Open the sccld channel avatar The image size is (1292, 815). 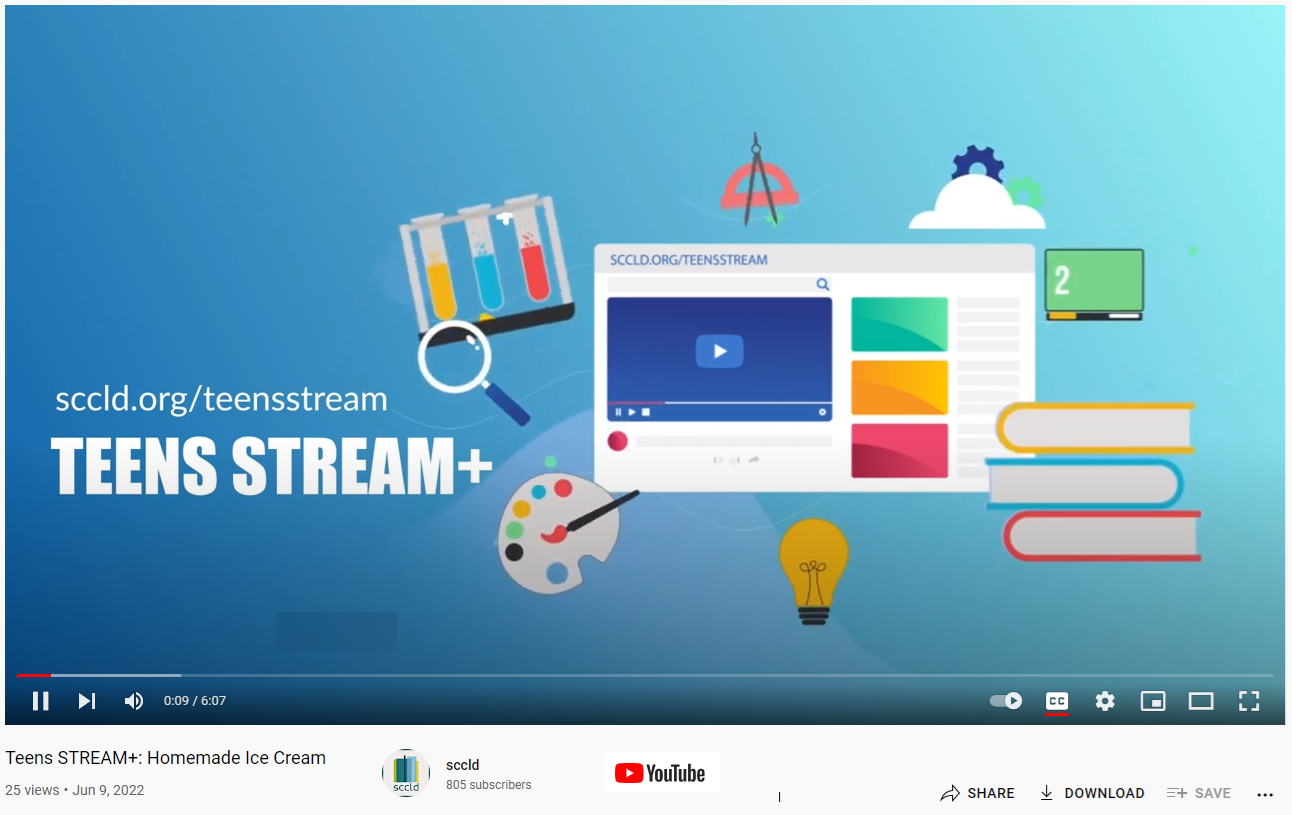coord(405,773)
